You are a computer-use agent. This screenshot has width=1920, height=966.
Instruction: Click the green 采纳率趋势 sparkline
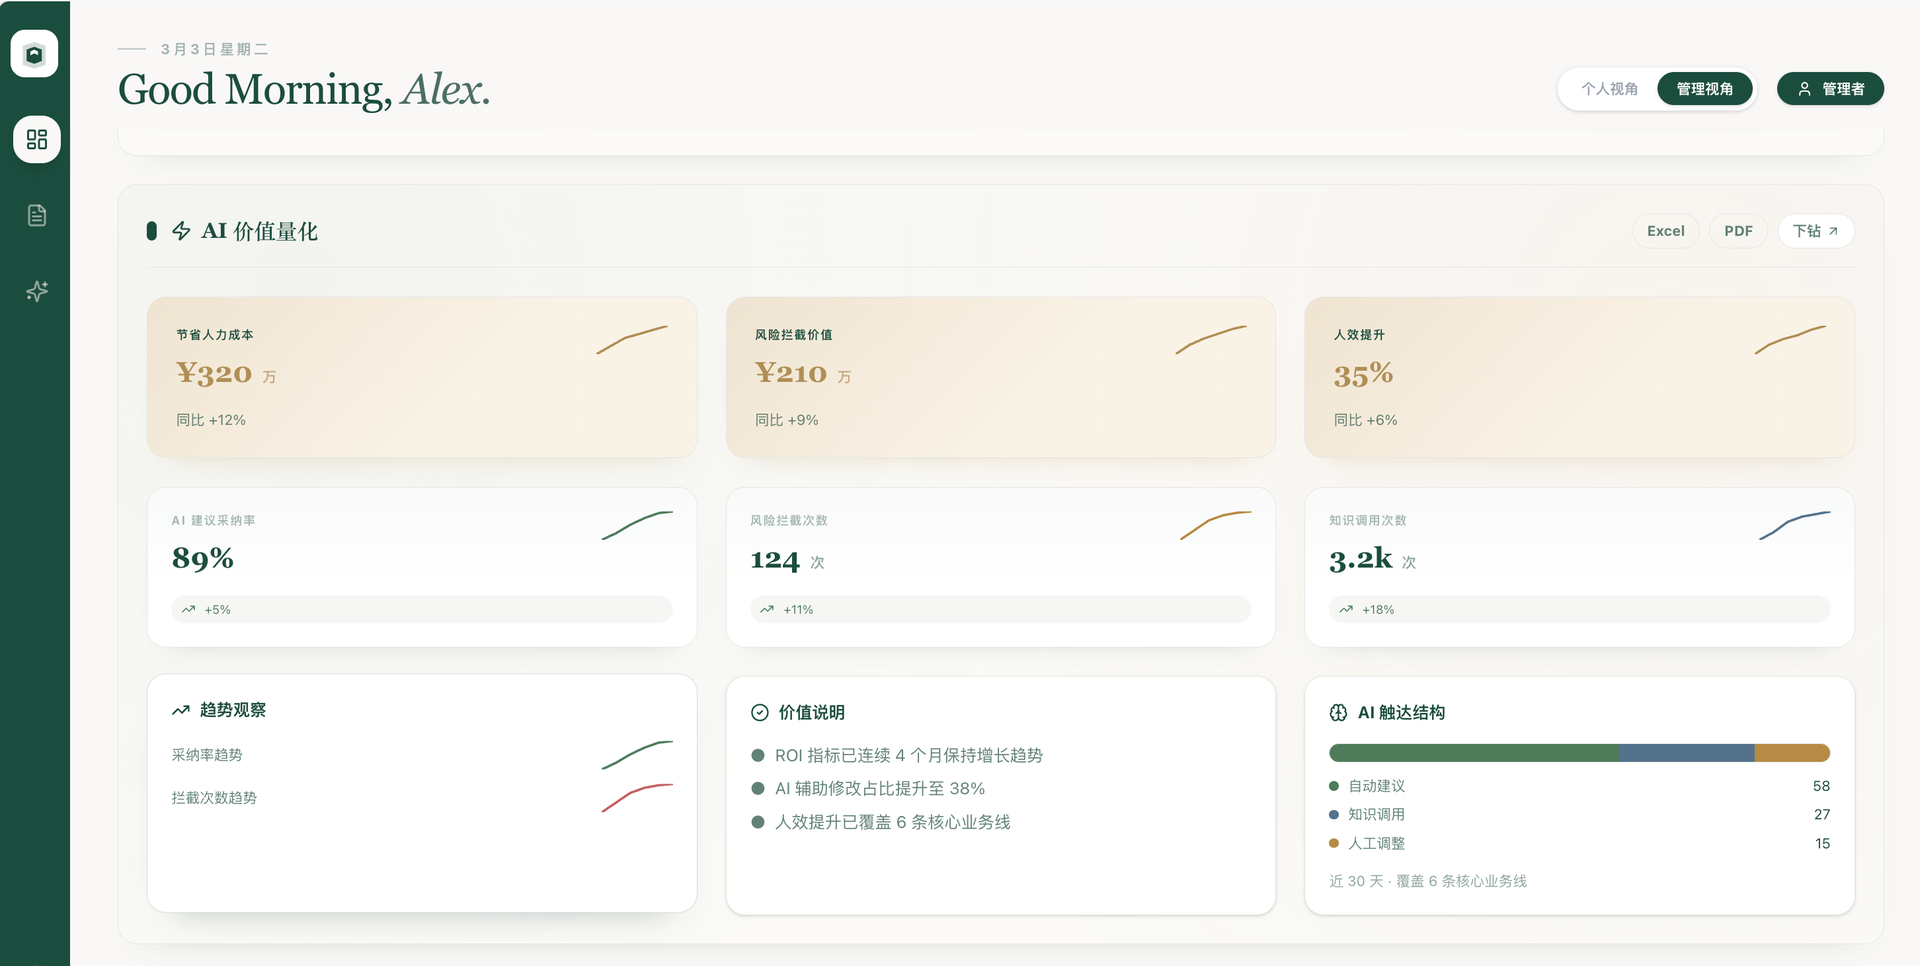tap(637, 755)
